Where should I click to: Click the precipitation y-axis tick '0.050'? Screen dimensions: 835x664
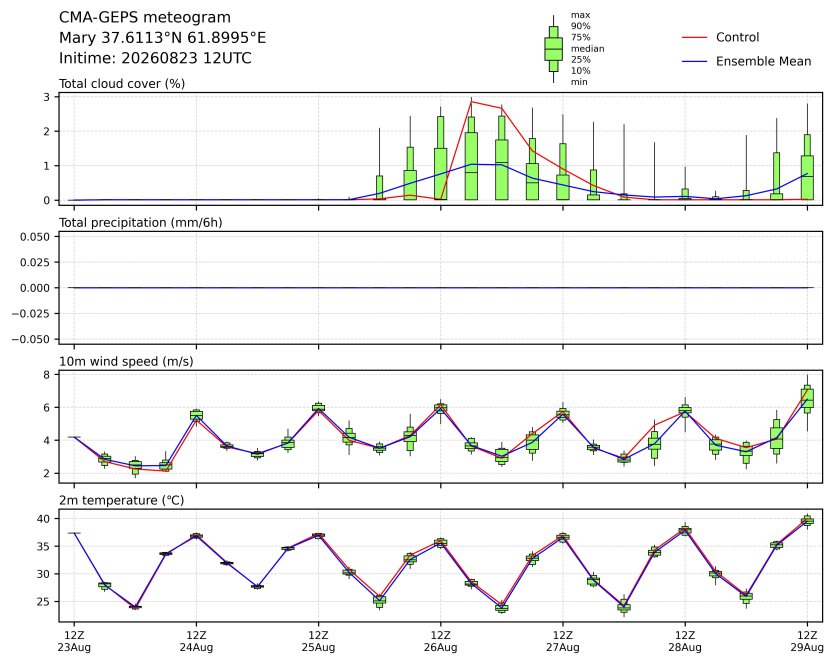click(35, 236)
